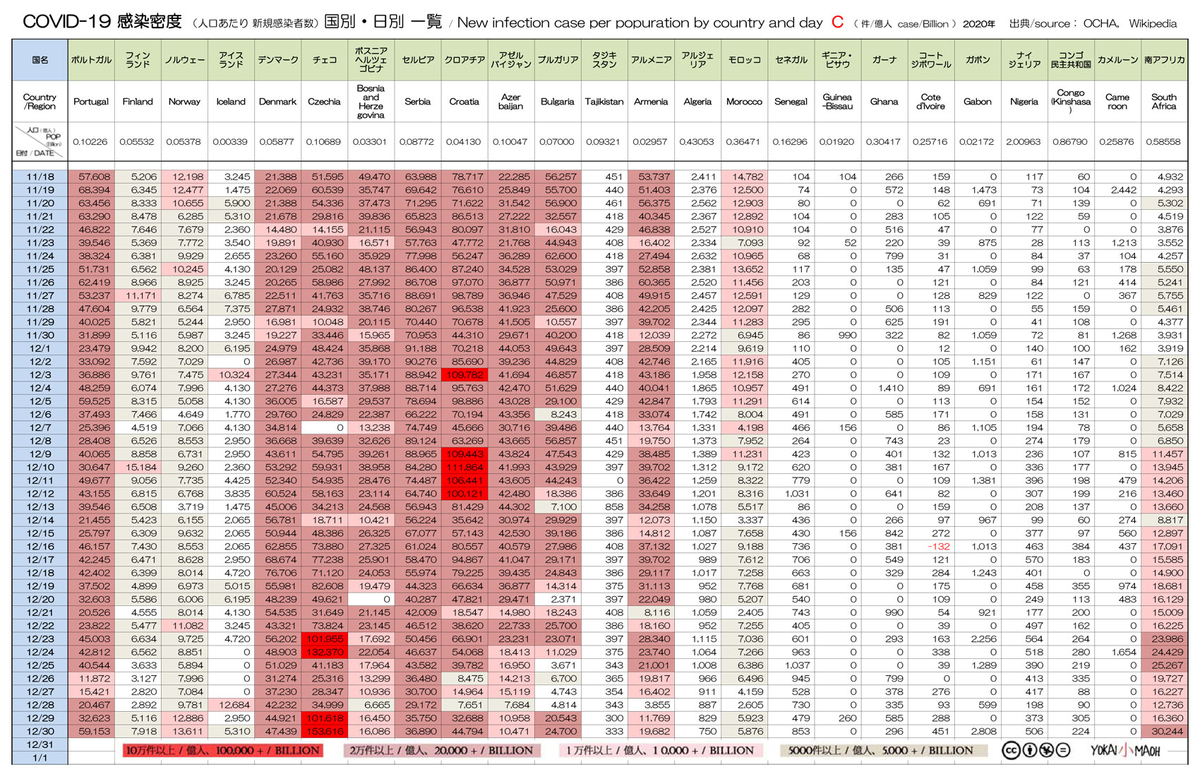
Task: Click the Cote d'Ivoire column header
Action: 931,102
